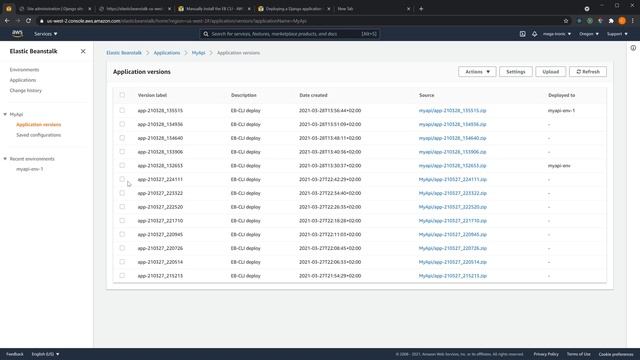This screenshot has width=640, height=360.
Task: Switch to the Deploying a Django application tab
Action: 293,9
